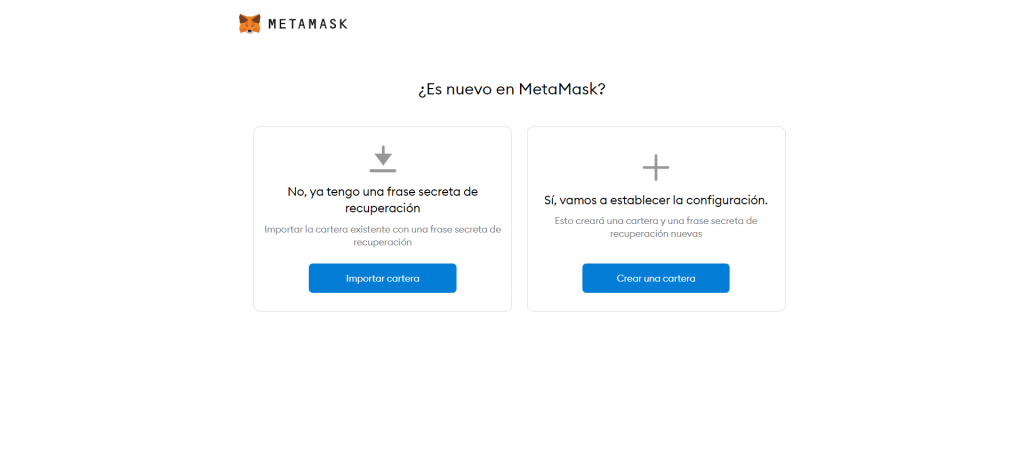This screenshot has height=471, width=1024.
Task: Select the 'Sí, vamos a establecer' title
Action: click(656, 200)
